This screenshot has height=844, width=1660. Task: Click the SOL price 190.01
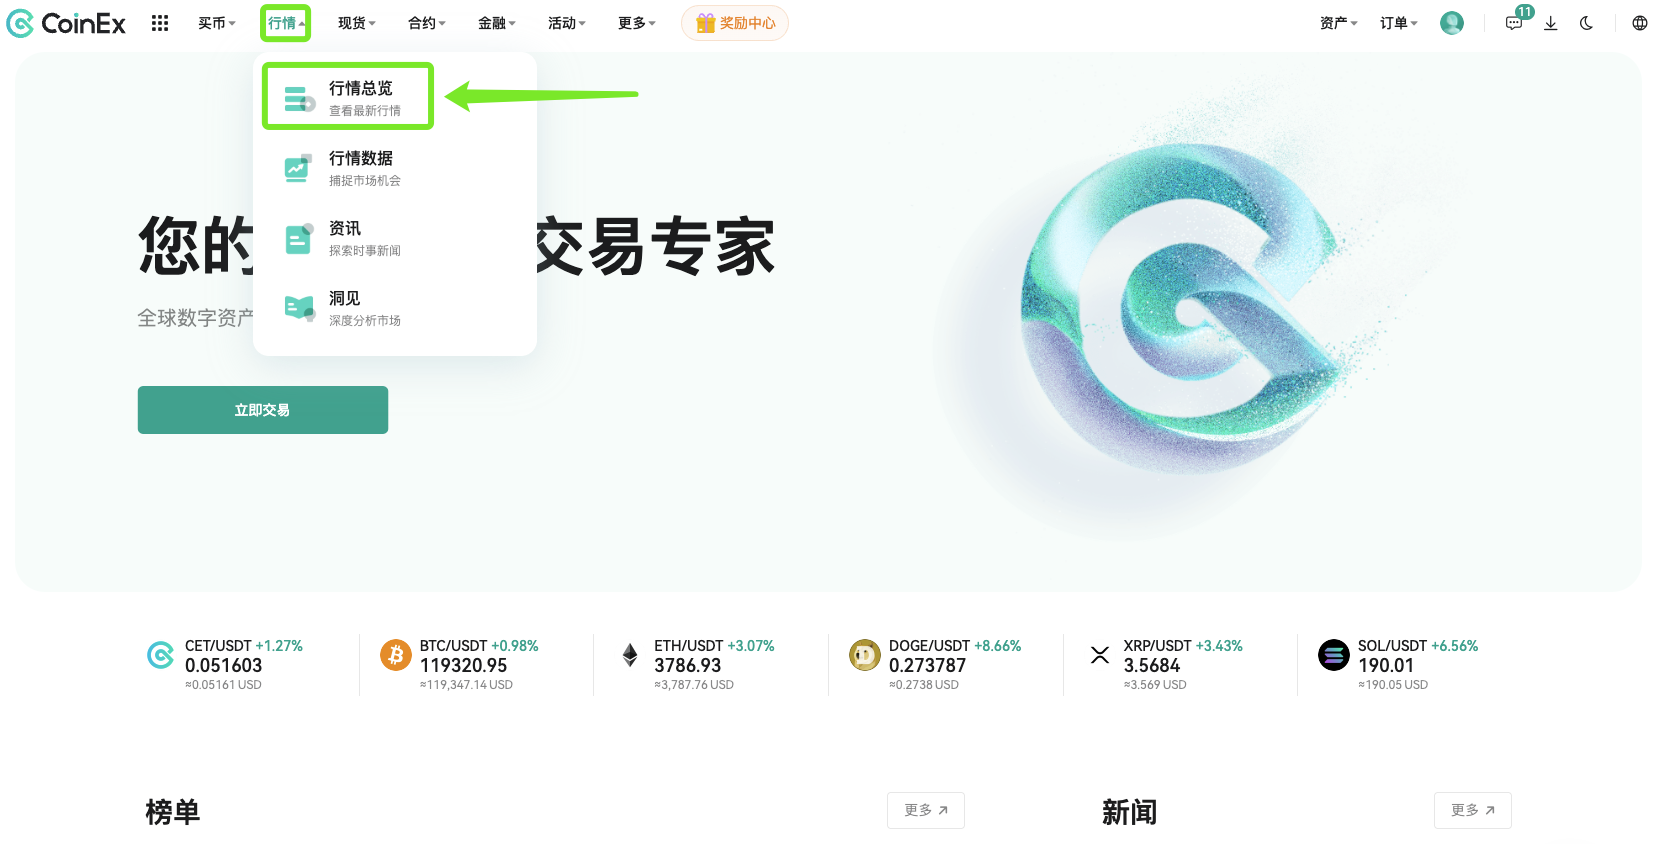point(1385,666)
